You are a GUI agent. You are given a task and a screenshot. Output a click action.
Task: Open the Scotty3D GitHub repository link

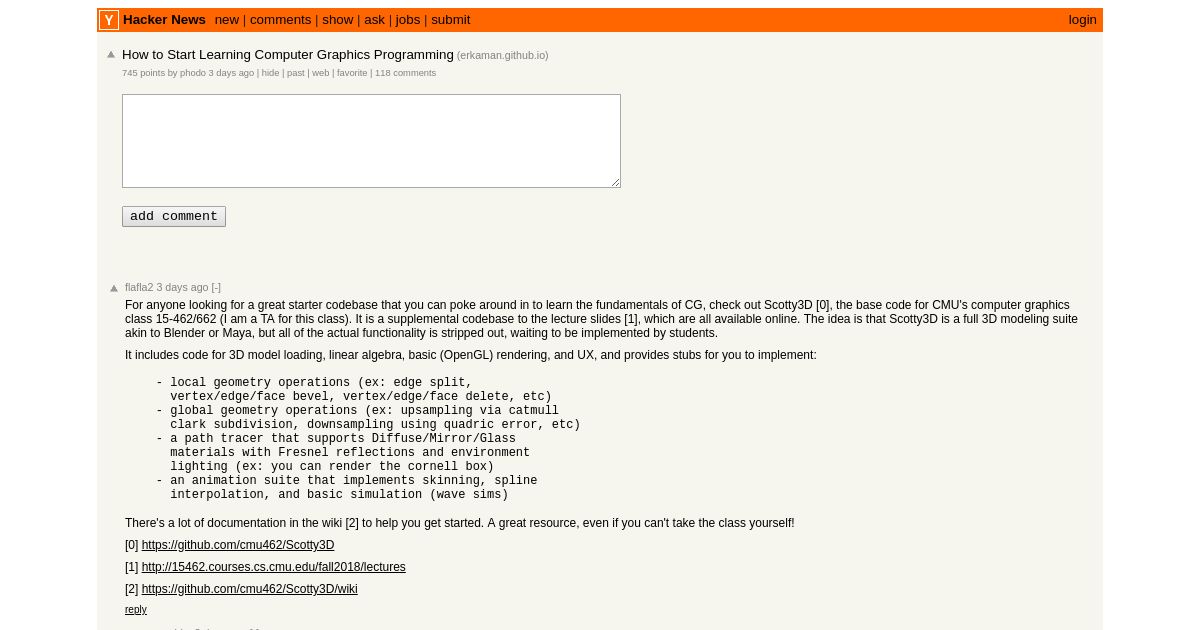[x=238, y=545]
